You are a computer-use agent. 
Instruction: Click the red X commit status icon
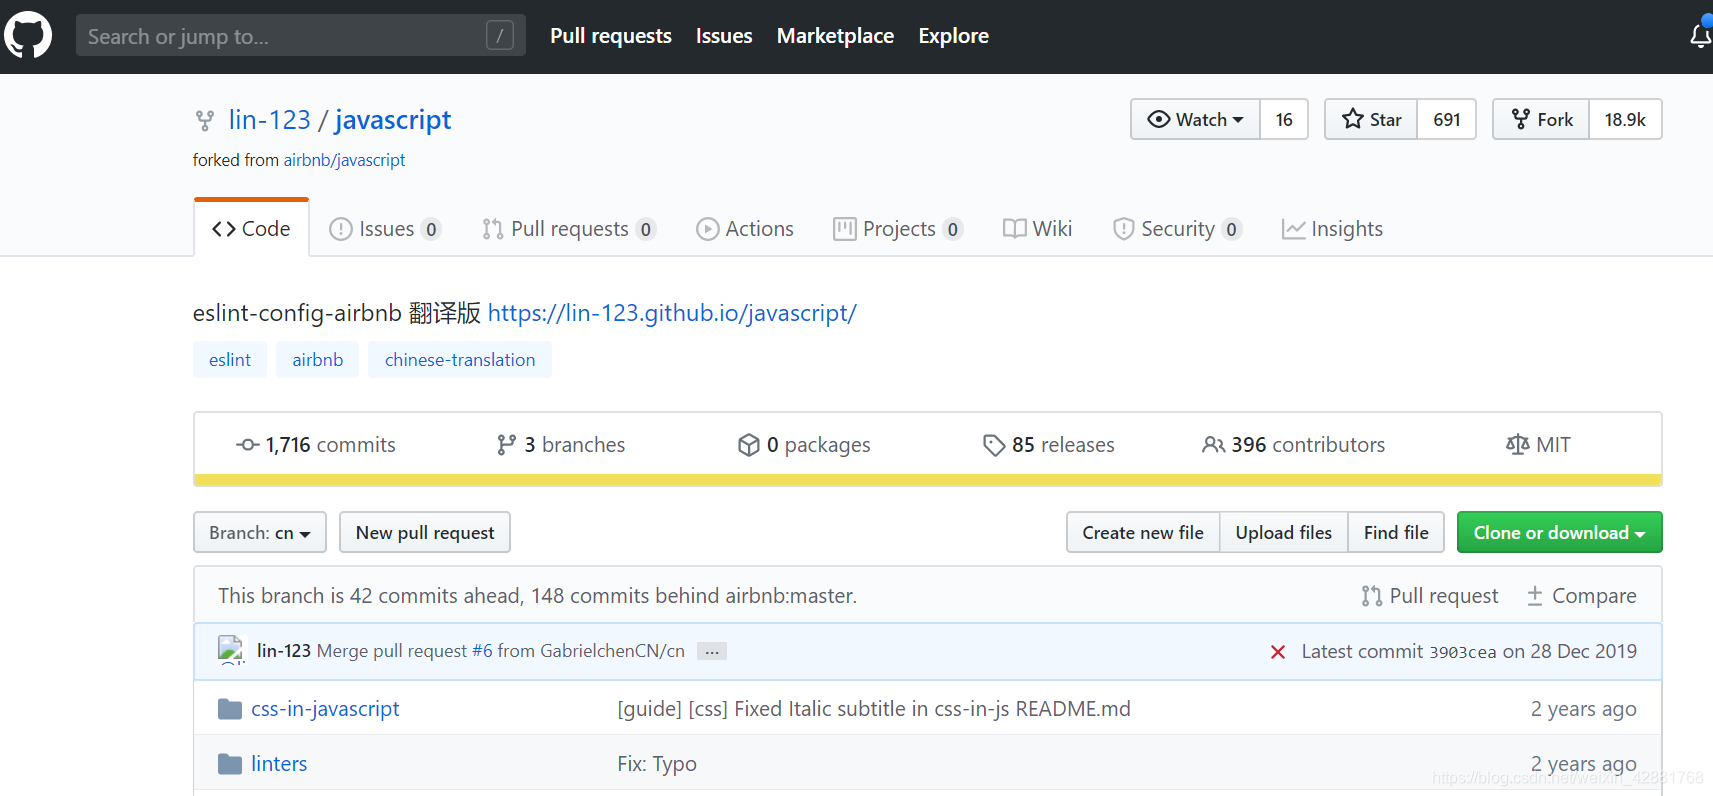[x=1277, y=652]
